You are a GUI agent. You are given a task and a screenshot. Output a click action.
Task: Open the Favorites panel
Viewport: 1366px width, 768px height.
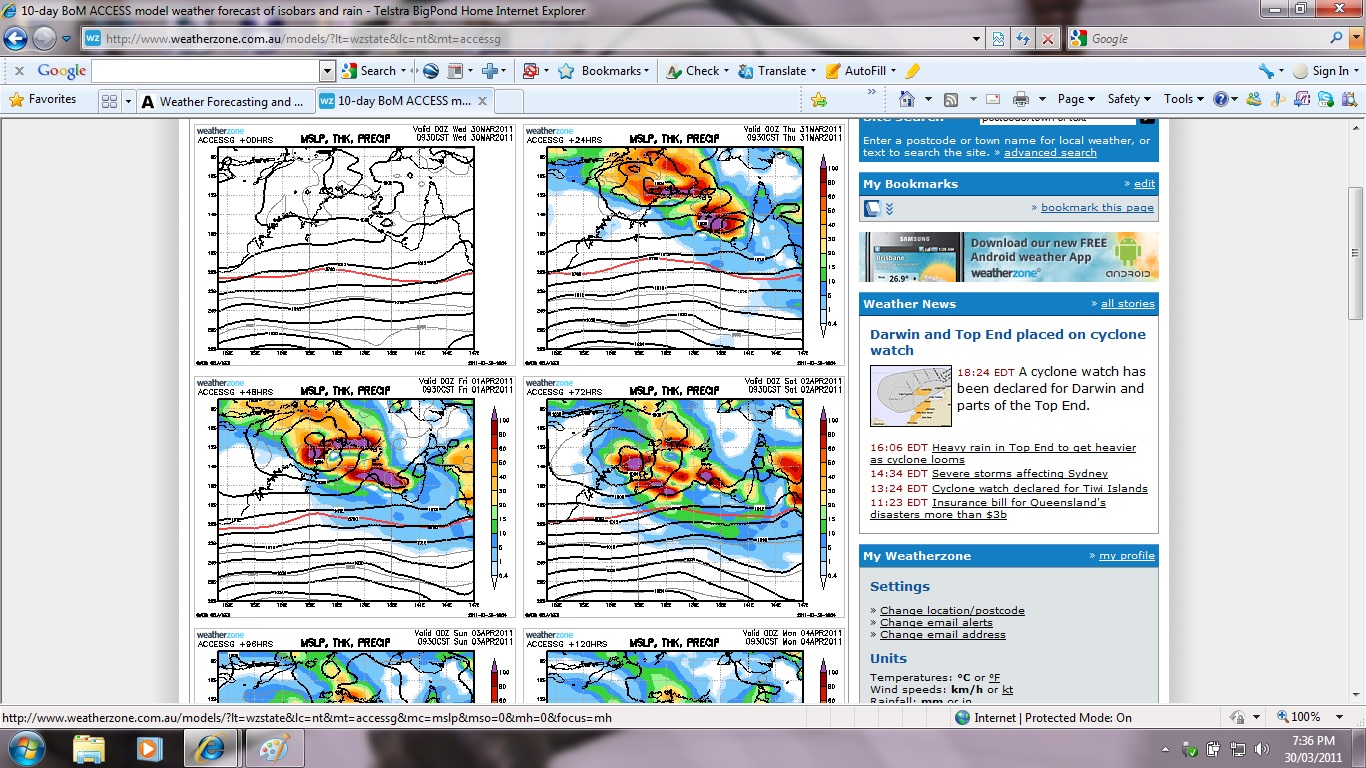(x=42, y=100)
